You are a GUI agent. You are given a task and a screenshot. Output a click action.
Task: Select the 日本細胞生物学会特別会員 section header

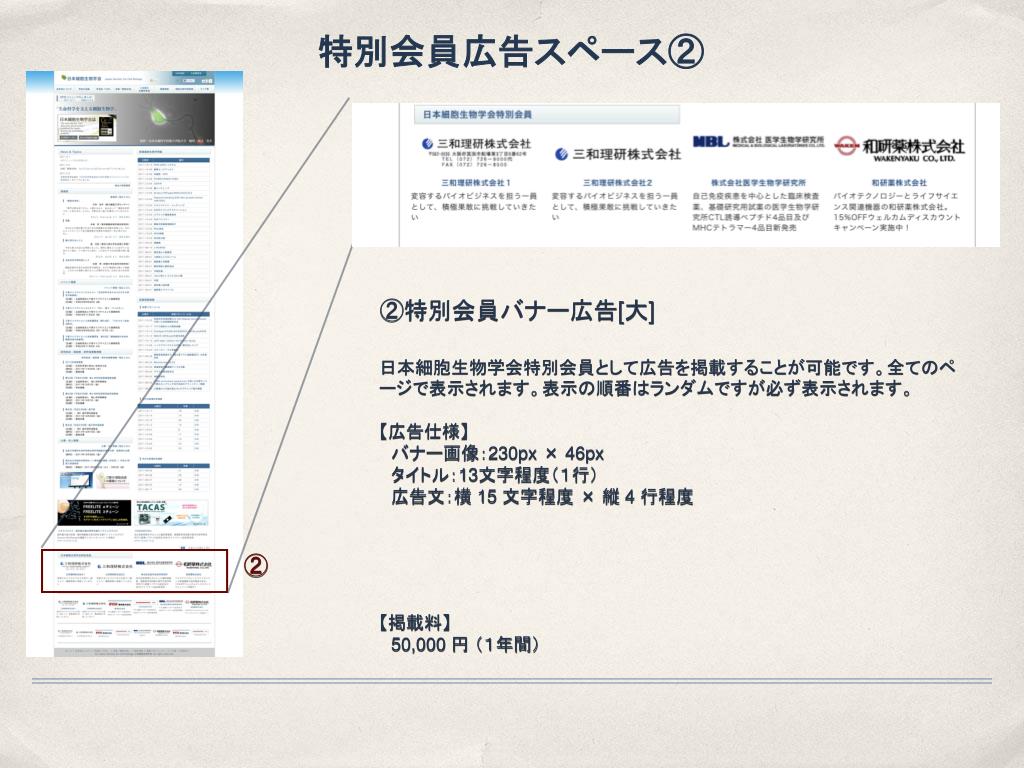click(547, 114)
